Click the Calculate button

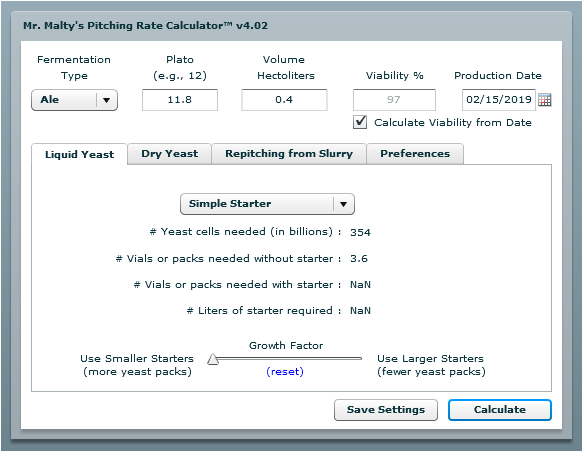coord(500,410)
